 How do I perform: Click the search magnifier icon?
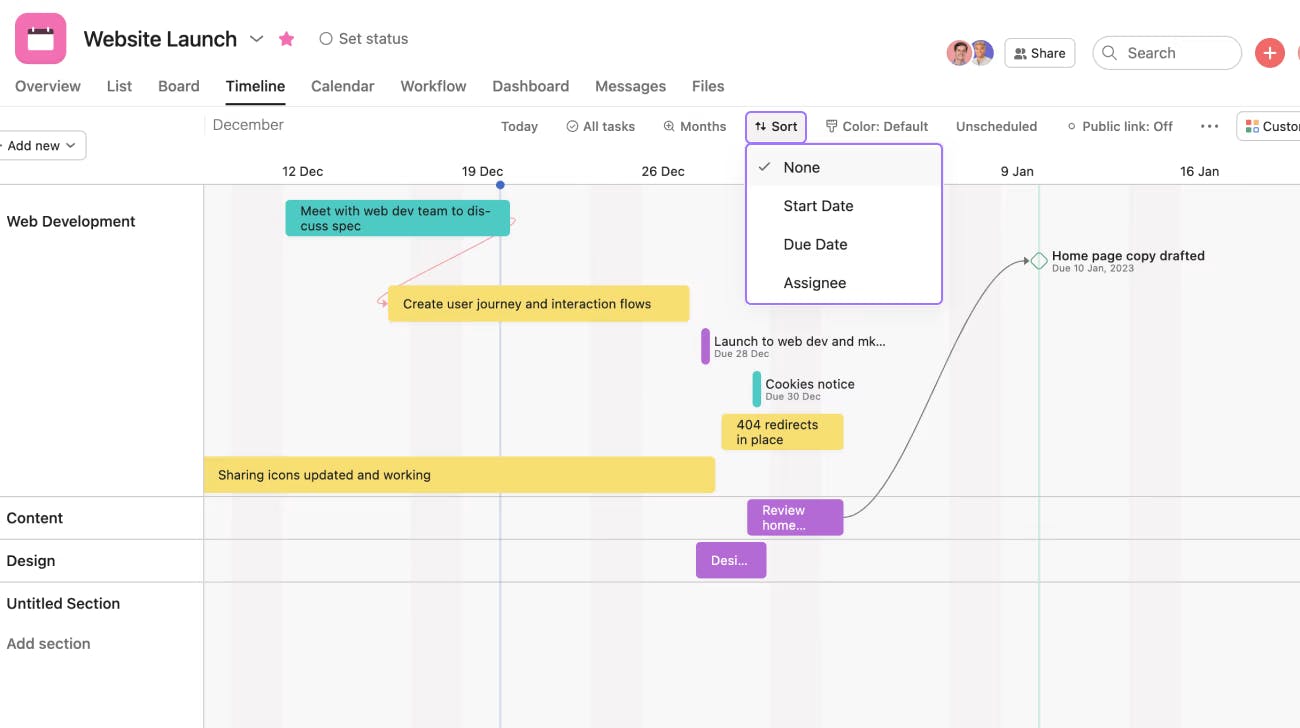click(x=1110, y=52)
